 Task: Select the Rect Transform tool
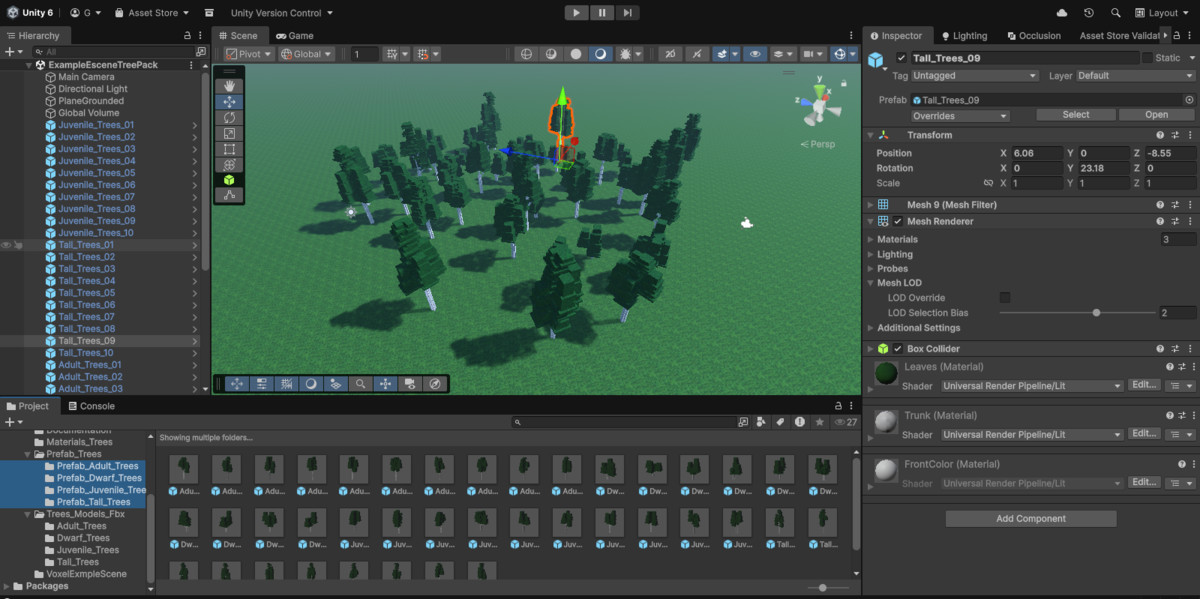tap(229, 149)
